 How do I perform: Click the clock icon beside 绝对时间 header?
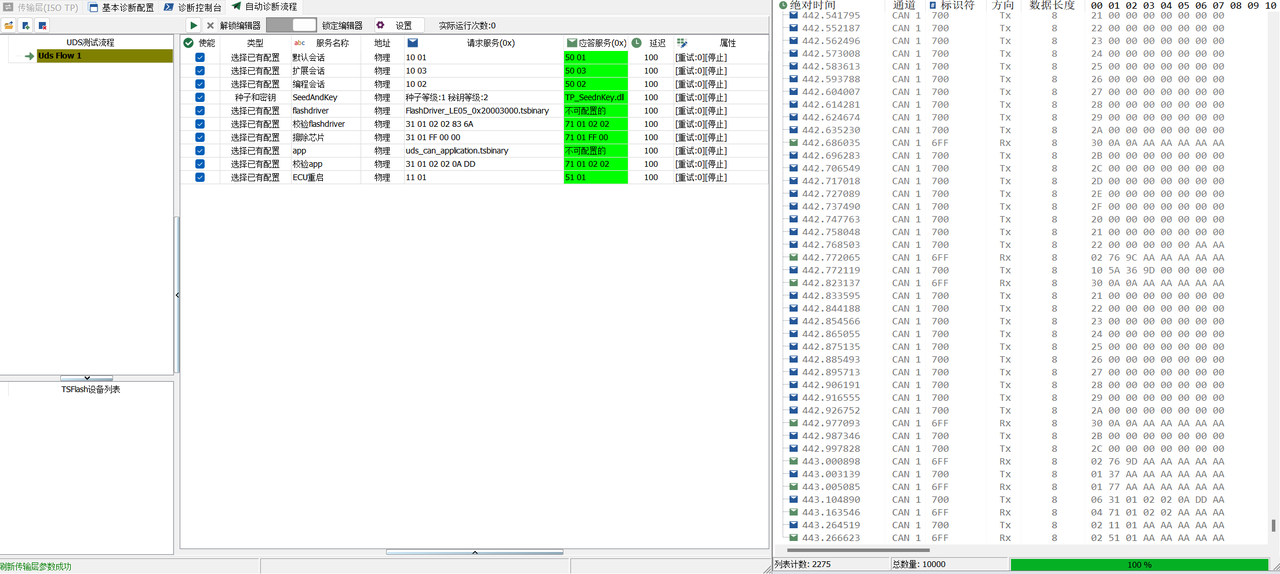[783, 5]
